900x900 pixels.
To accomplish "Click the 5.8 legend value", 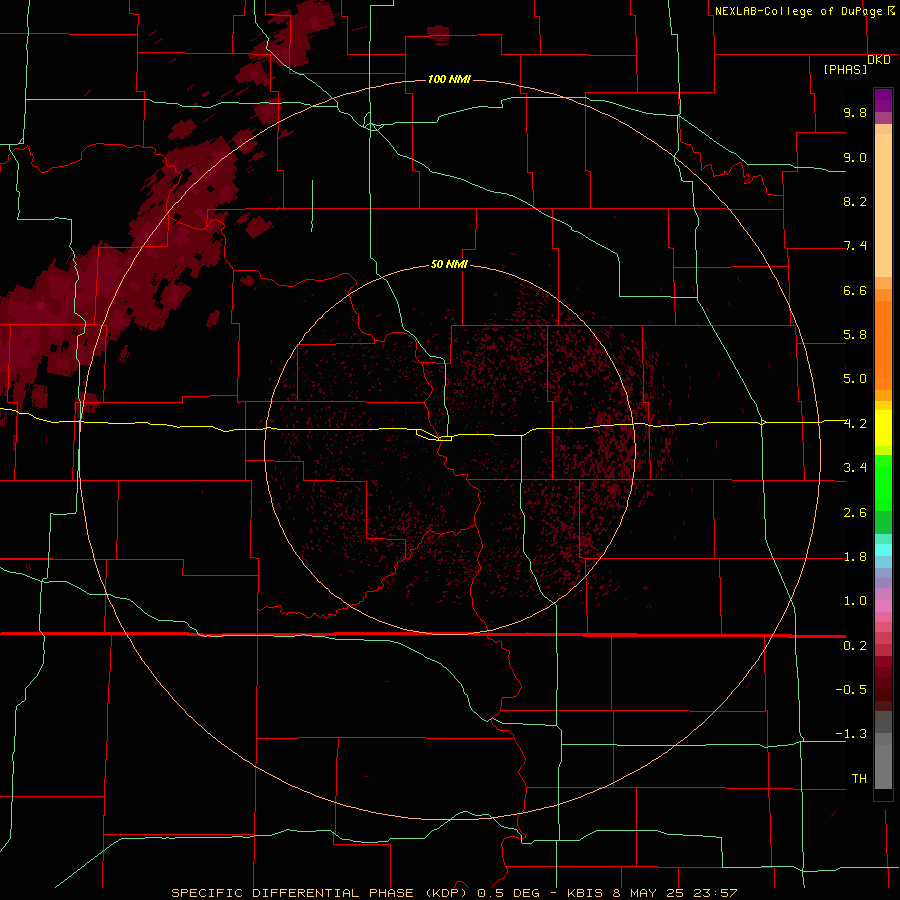I will 855,335.
